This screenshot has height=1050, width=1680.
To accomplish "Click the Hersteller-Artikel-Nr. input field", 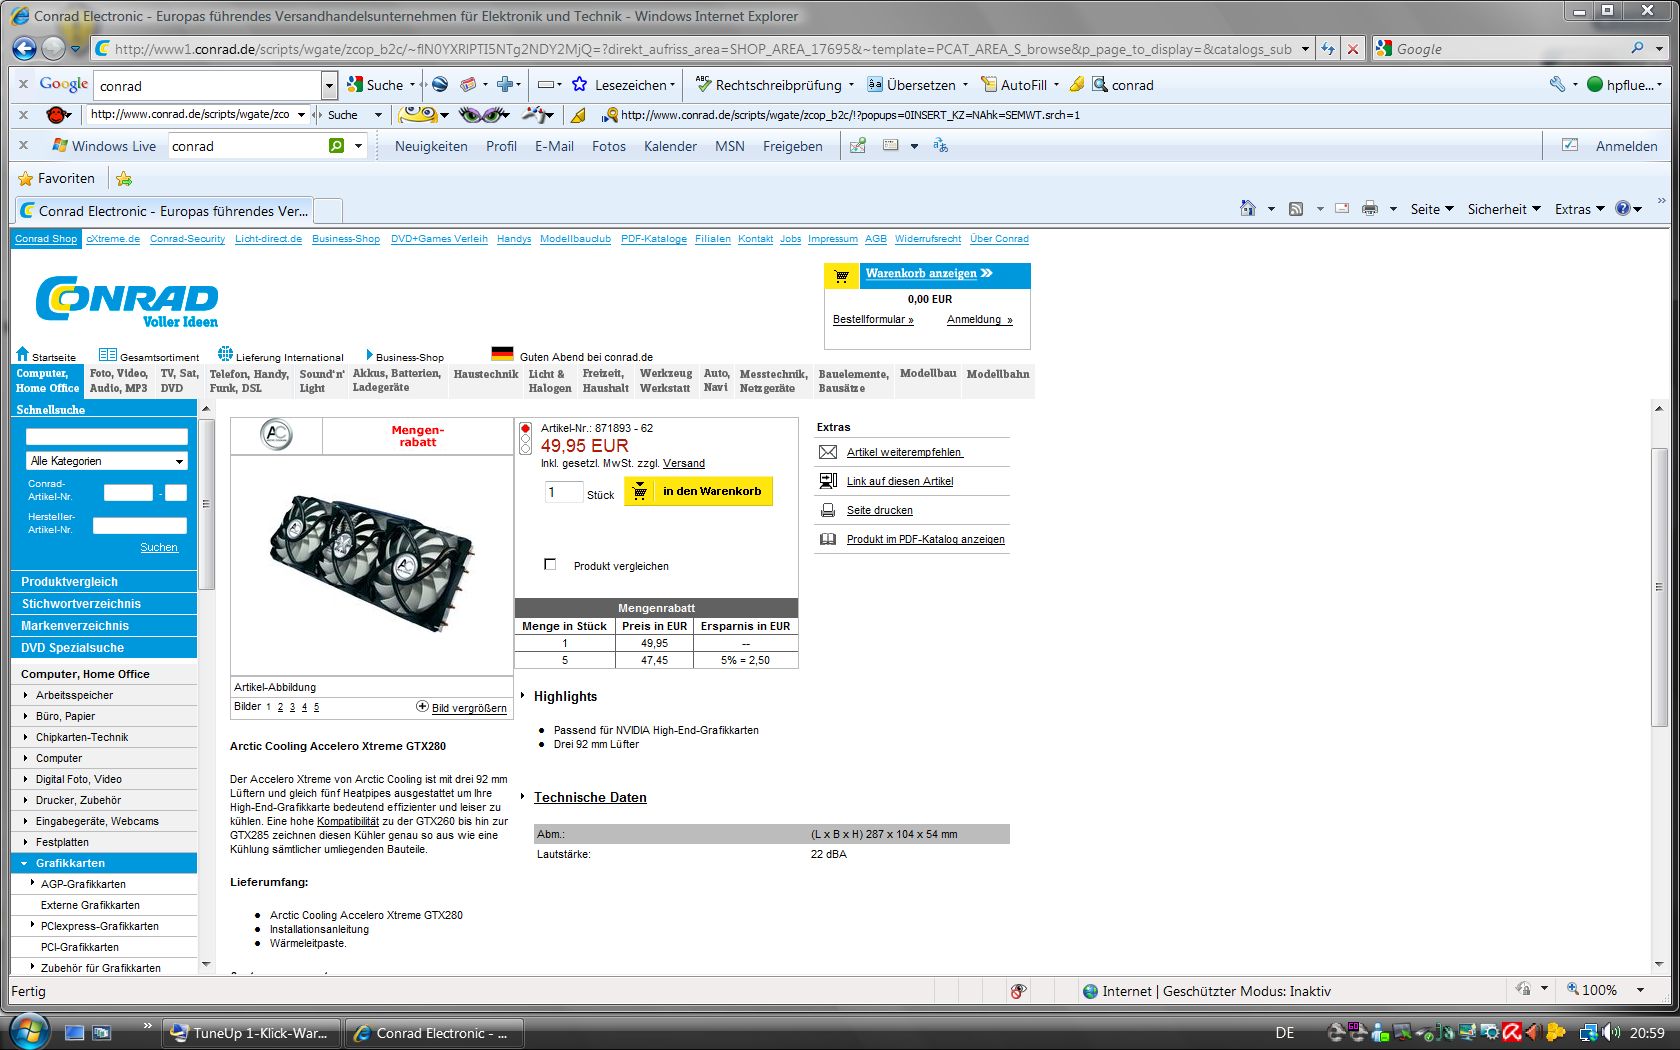I will point(140,525).
